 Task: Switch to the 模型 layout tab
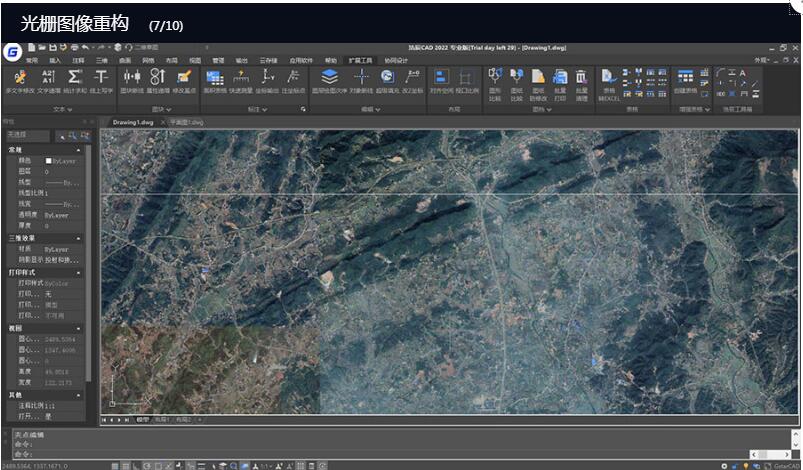click(142, 420)
